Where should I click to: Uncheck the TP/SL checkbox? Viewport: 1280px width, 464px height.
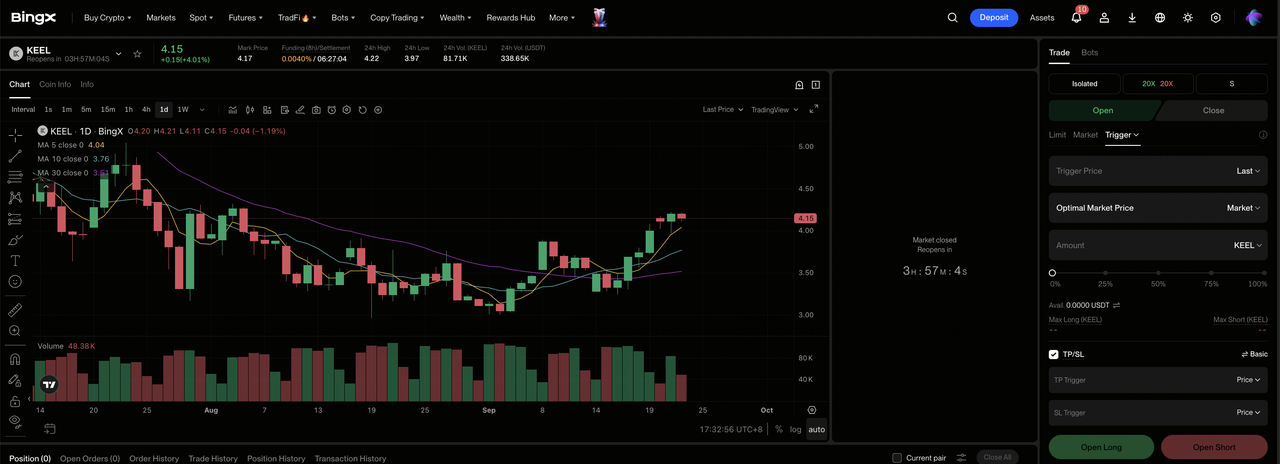point(1053,354)
